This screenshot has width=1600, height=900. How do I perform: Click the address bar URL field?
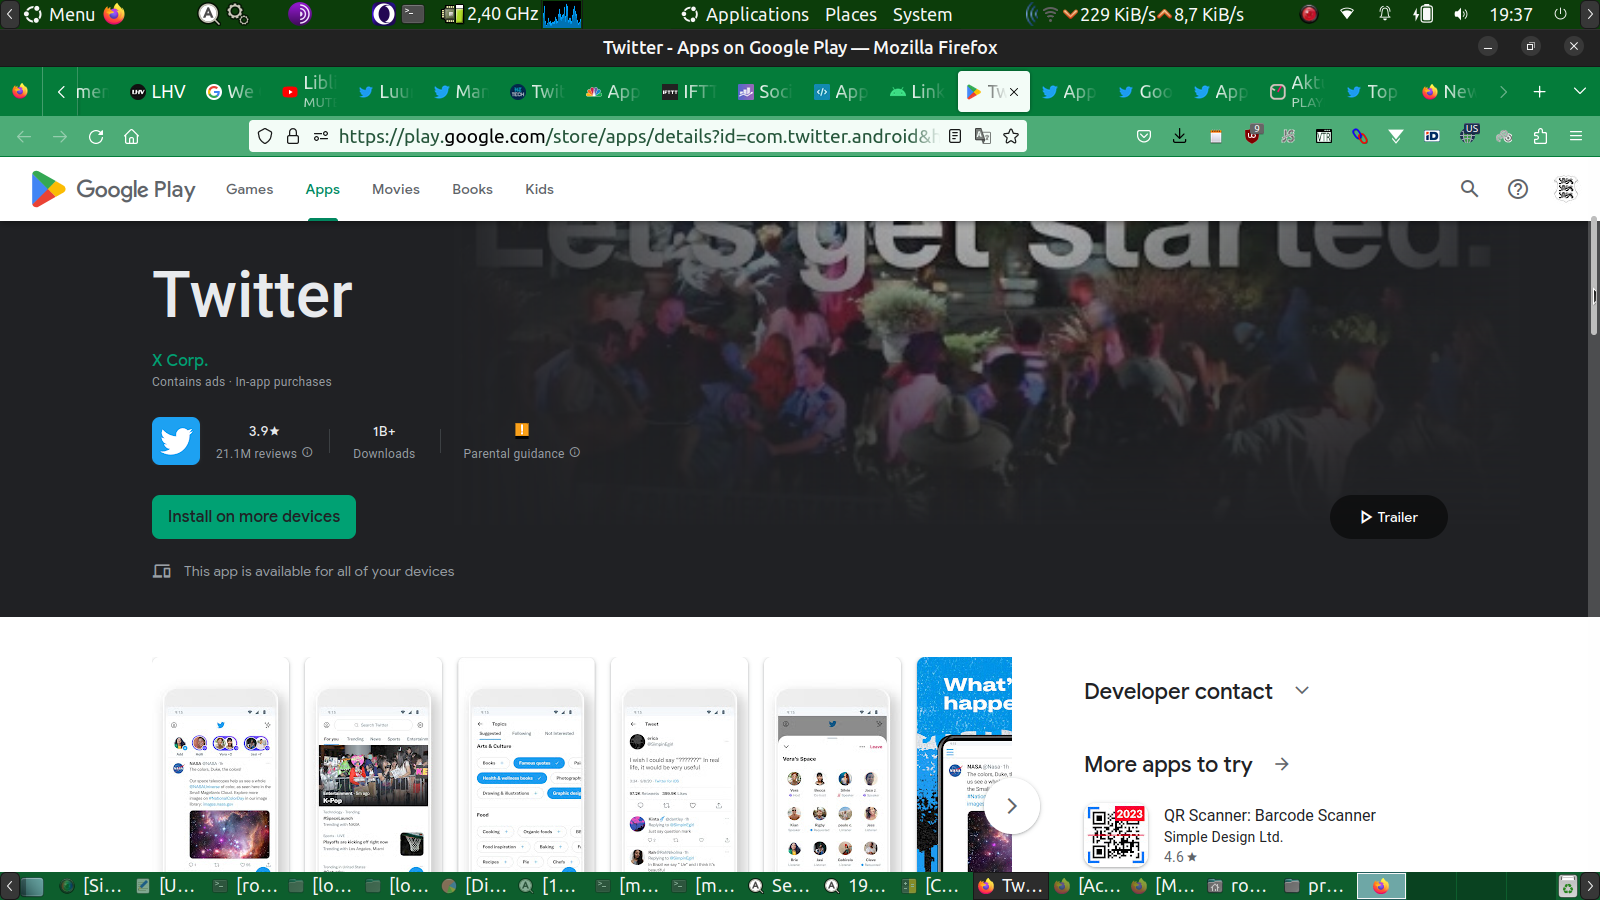point(636,136)
